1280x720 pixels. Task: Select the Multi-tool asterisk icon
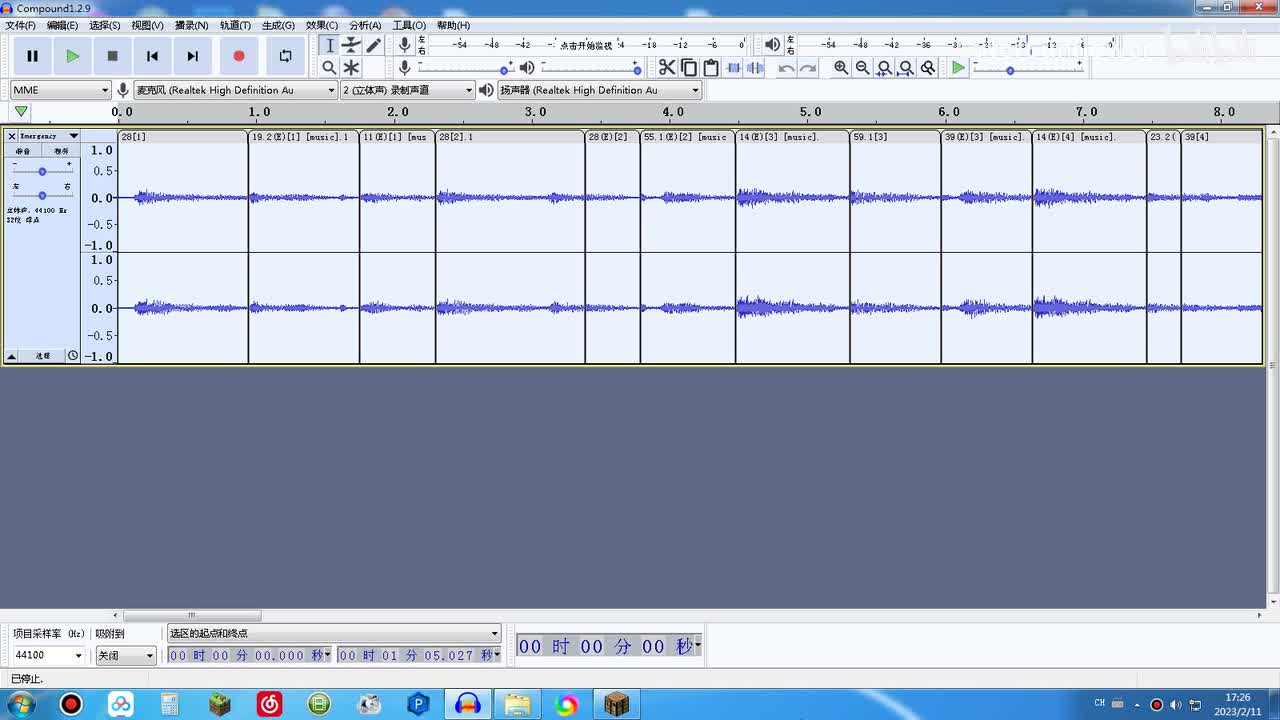pos(351,67)
